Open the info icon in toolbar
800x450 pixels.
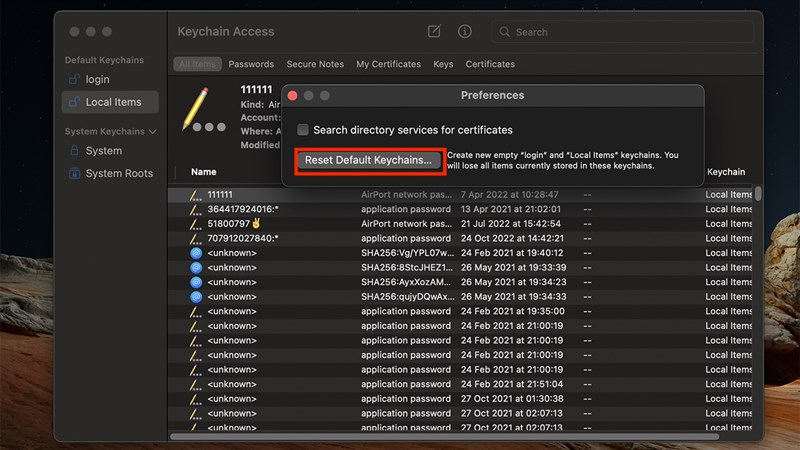[465, 32]
